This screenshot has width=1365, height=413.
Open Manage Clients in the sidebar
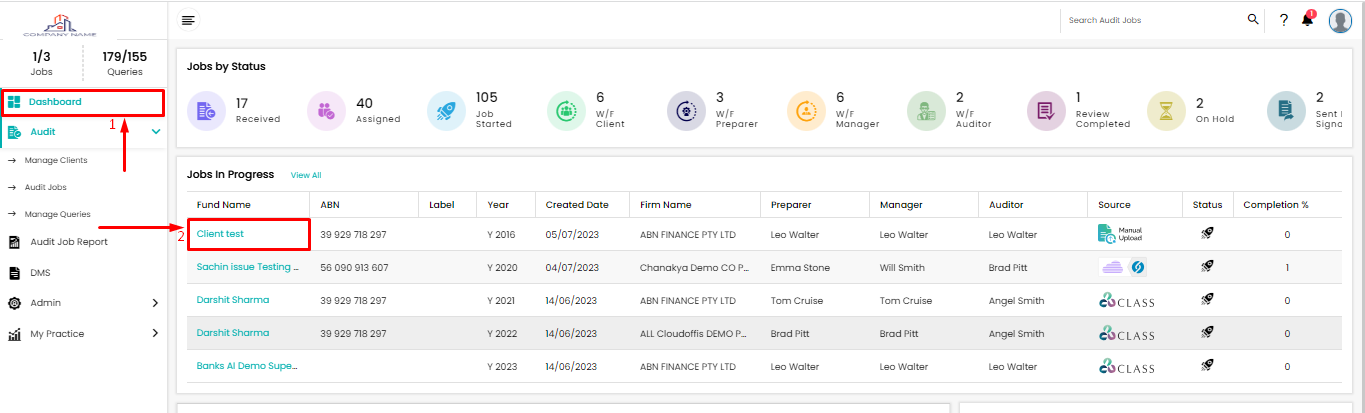[56, 160]
